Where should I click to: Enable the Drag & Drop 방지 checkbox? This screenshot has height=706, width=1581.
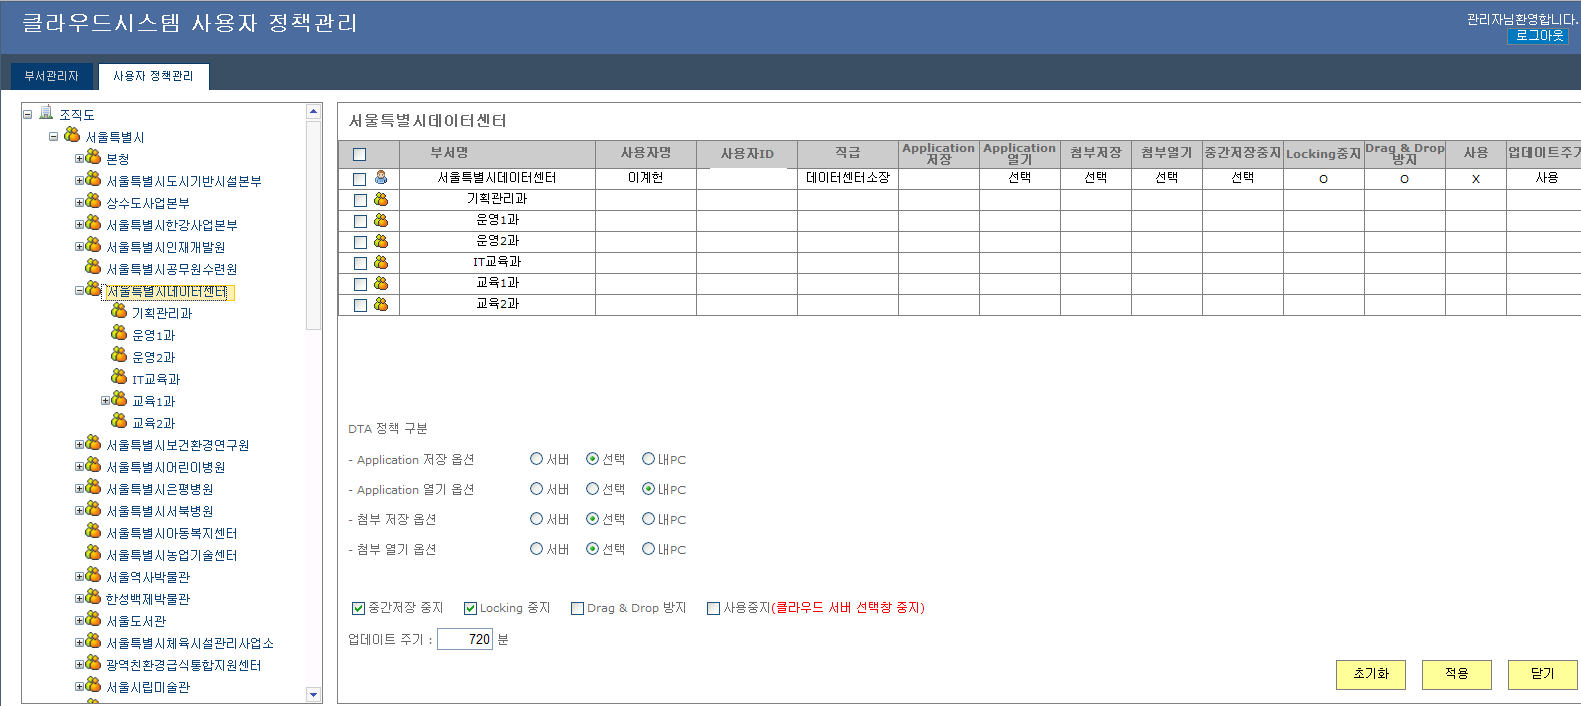pyautogui.click(x=577, y=608)
